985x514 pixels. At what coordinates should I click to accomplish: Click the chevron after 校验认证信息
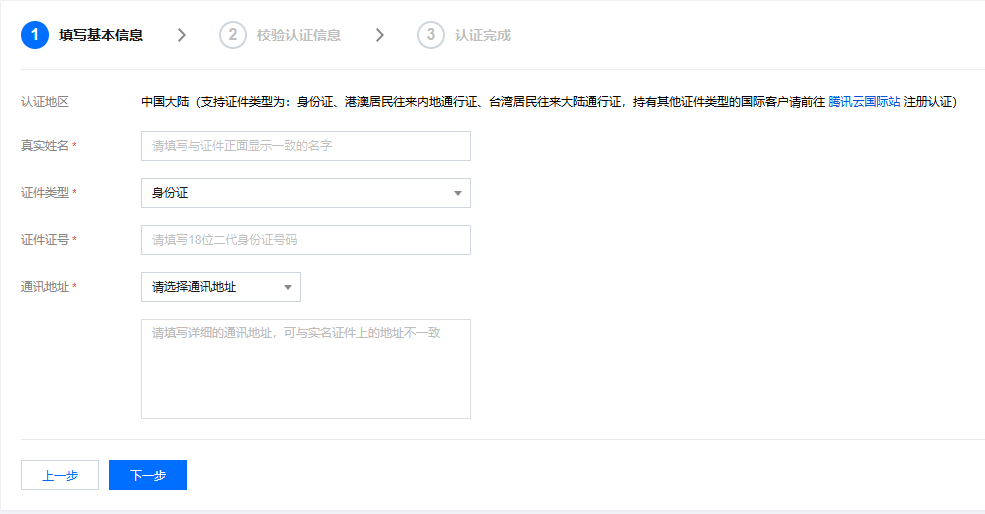[379, 35]
